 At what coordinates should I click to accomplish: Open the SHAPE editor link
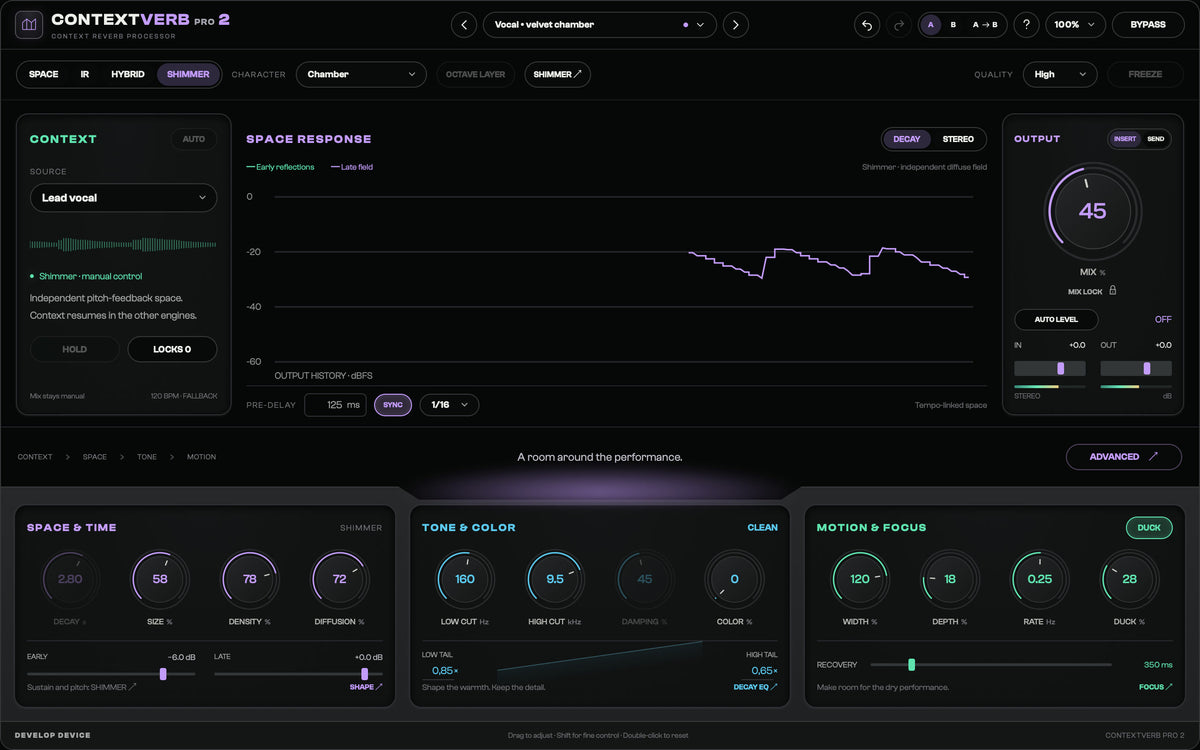(x=365, y=687)
